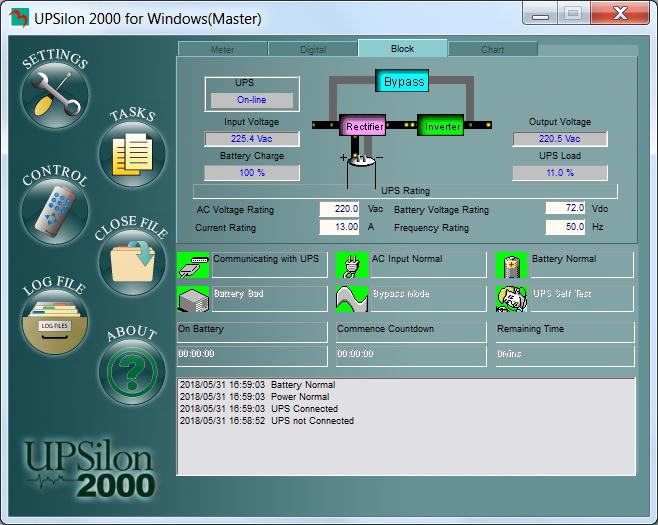Open the About question mark icon
658x525 pixels.
click(132, 372)
